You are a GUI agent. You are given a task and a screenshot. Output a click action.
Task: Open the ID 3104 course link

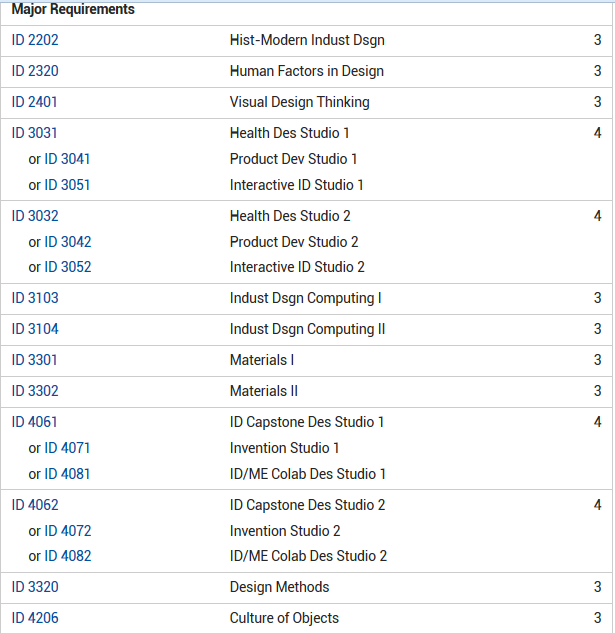pyautogui.click(x=35, y=329)
